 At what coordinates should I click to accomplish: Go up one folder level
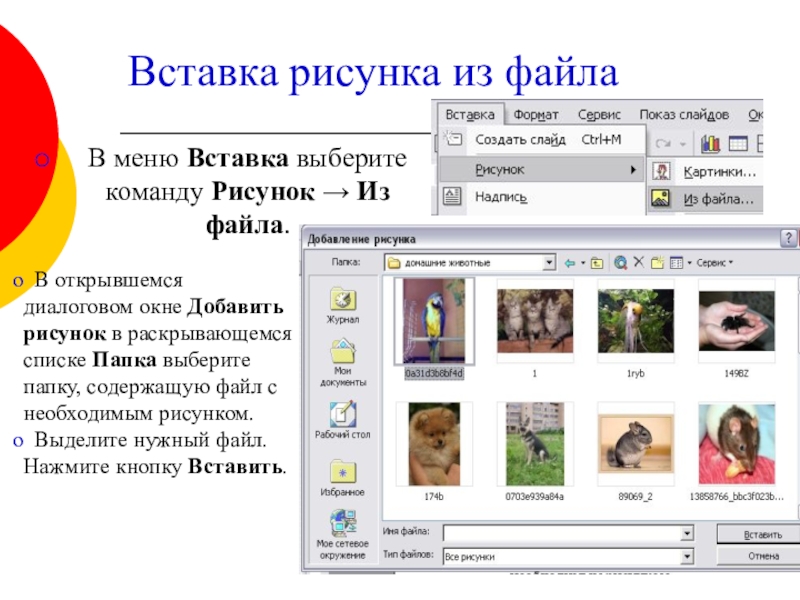point(597,263)
